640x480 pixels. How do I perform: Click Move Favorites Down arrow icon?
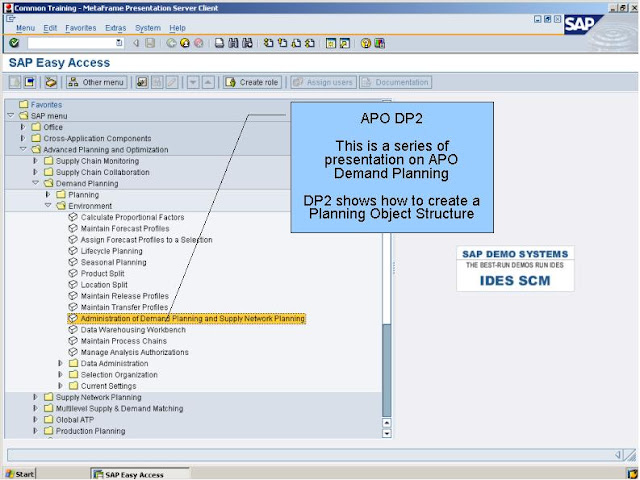pyautogui.click(x=193, y=82)
